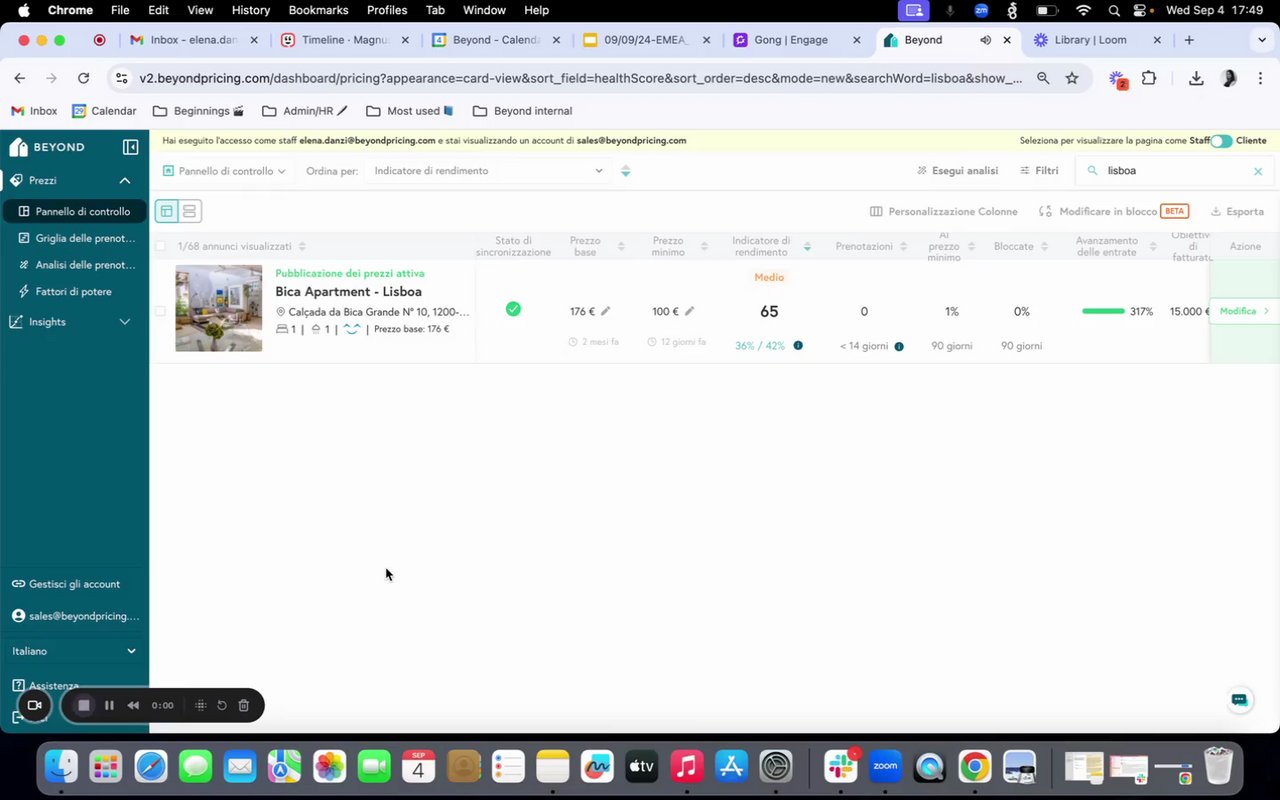Toggle ascending/descending sort order arrows

pos(625,171)
